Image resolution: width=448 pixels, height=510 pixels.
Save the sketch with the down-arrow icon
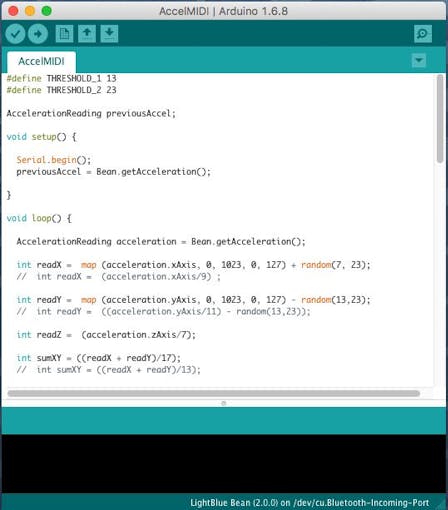click(109, 34)
